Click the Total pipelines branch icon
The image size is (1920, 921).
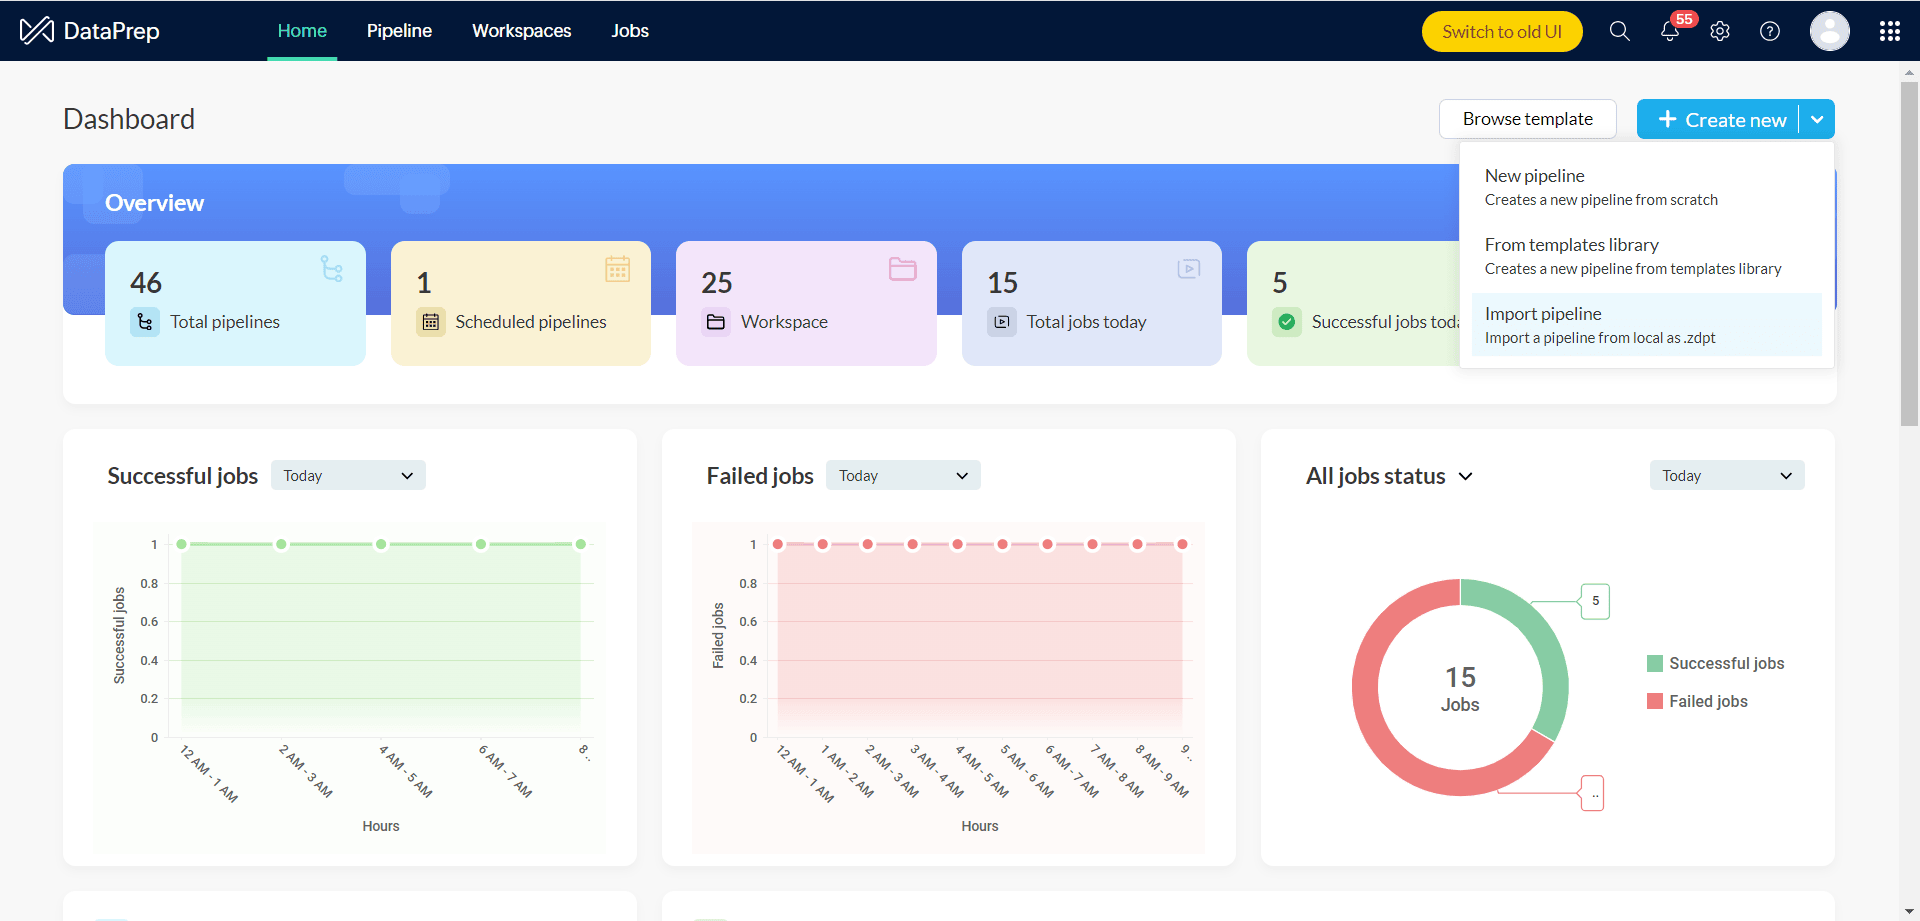[145, 322]
